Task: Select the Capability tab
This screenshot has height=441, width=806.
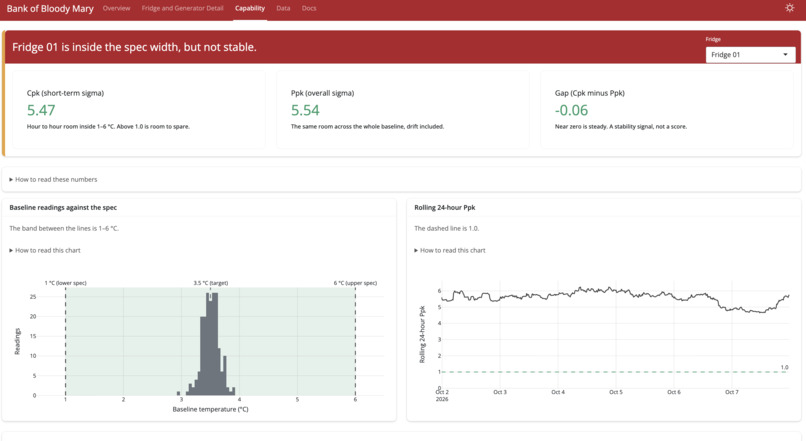Action: (250, 8)
